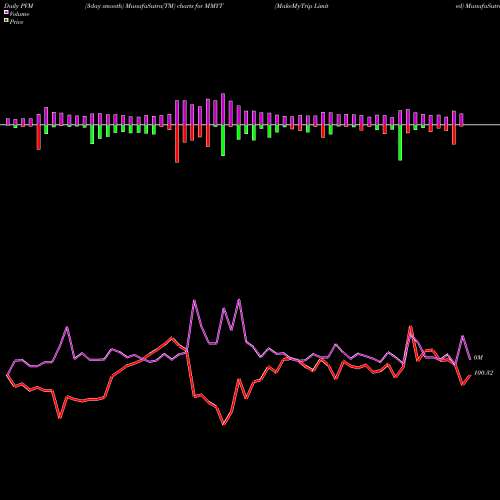Click the highest peak of the purple volume line
The image size is (500, 500).
pos(239,300)
